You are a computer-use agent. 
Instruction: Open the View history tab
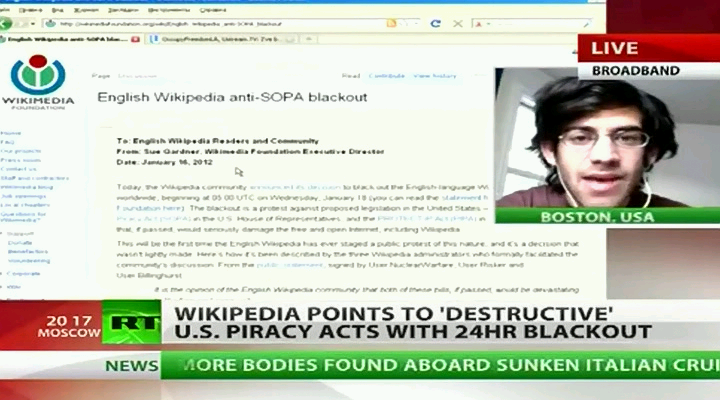tap(435, 76)
